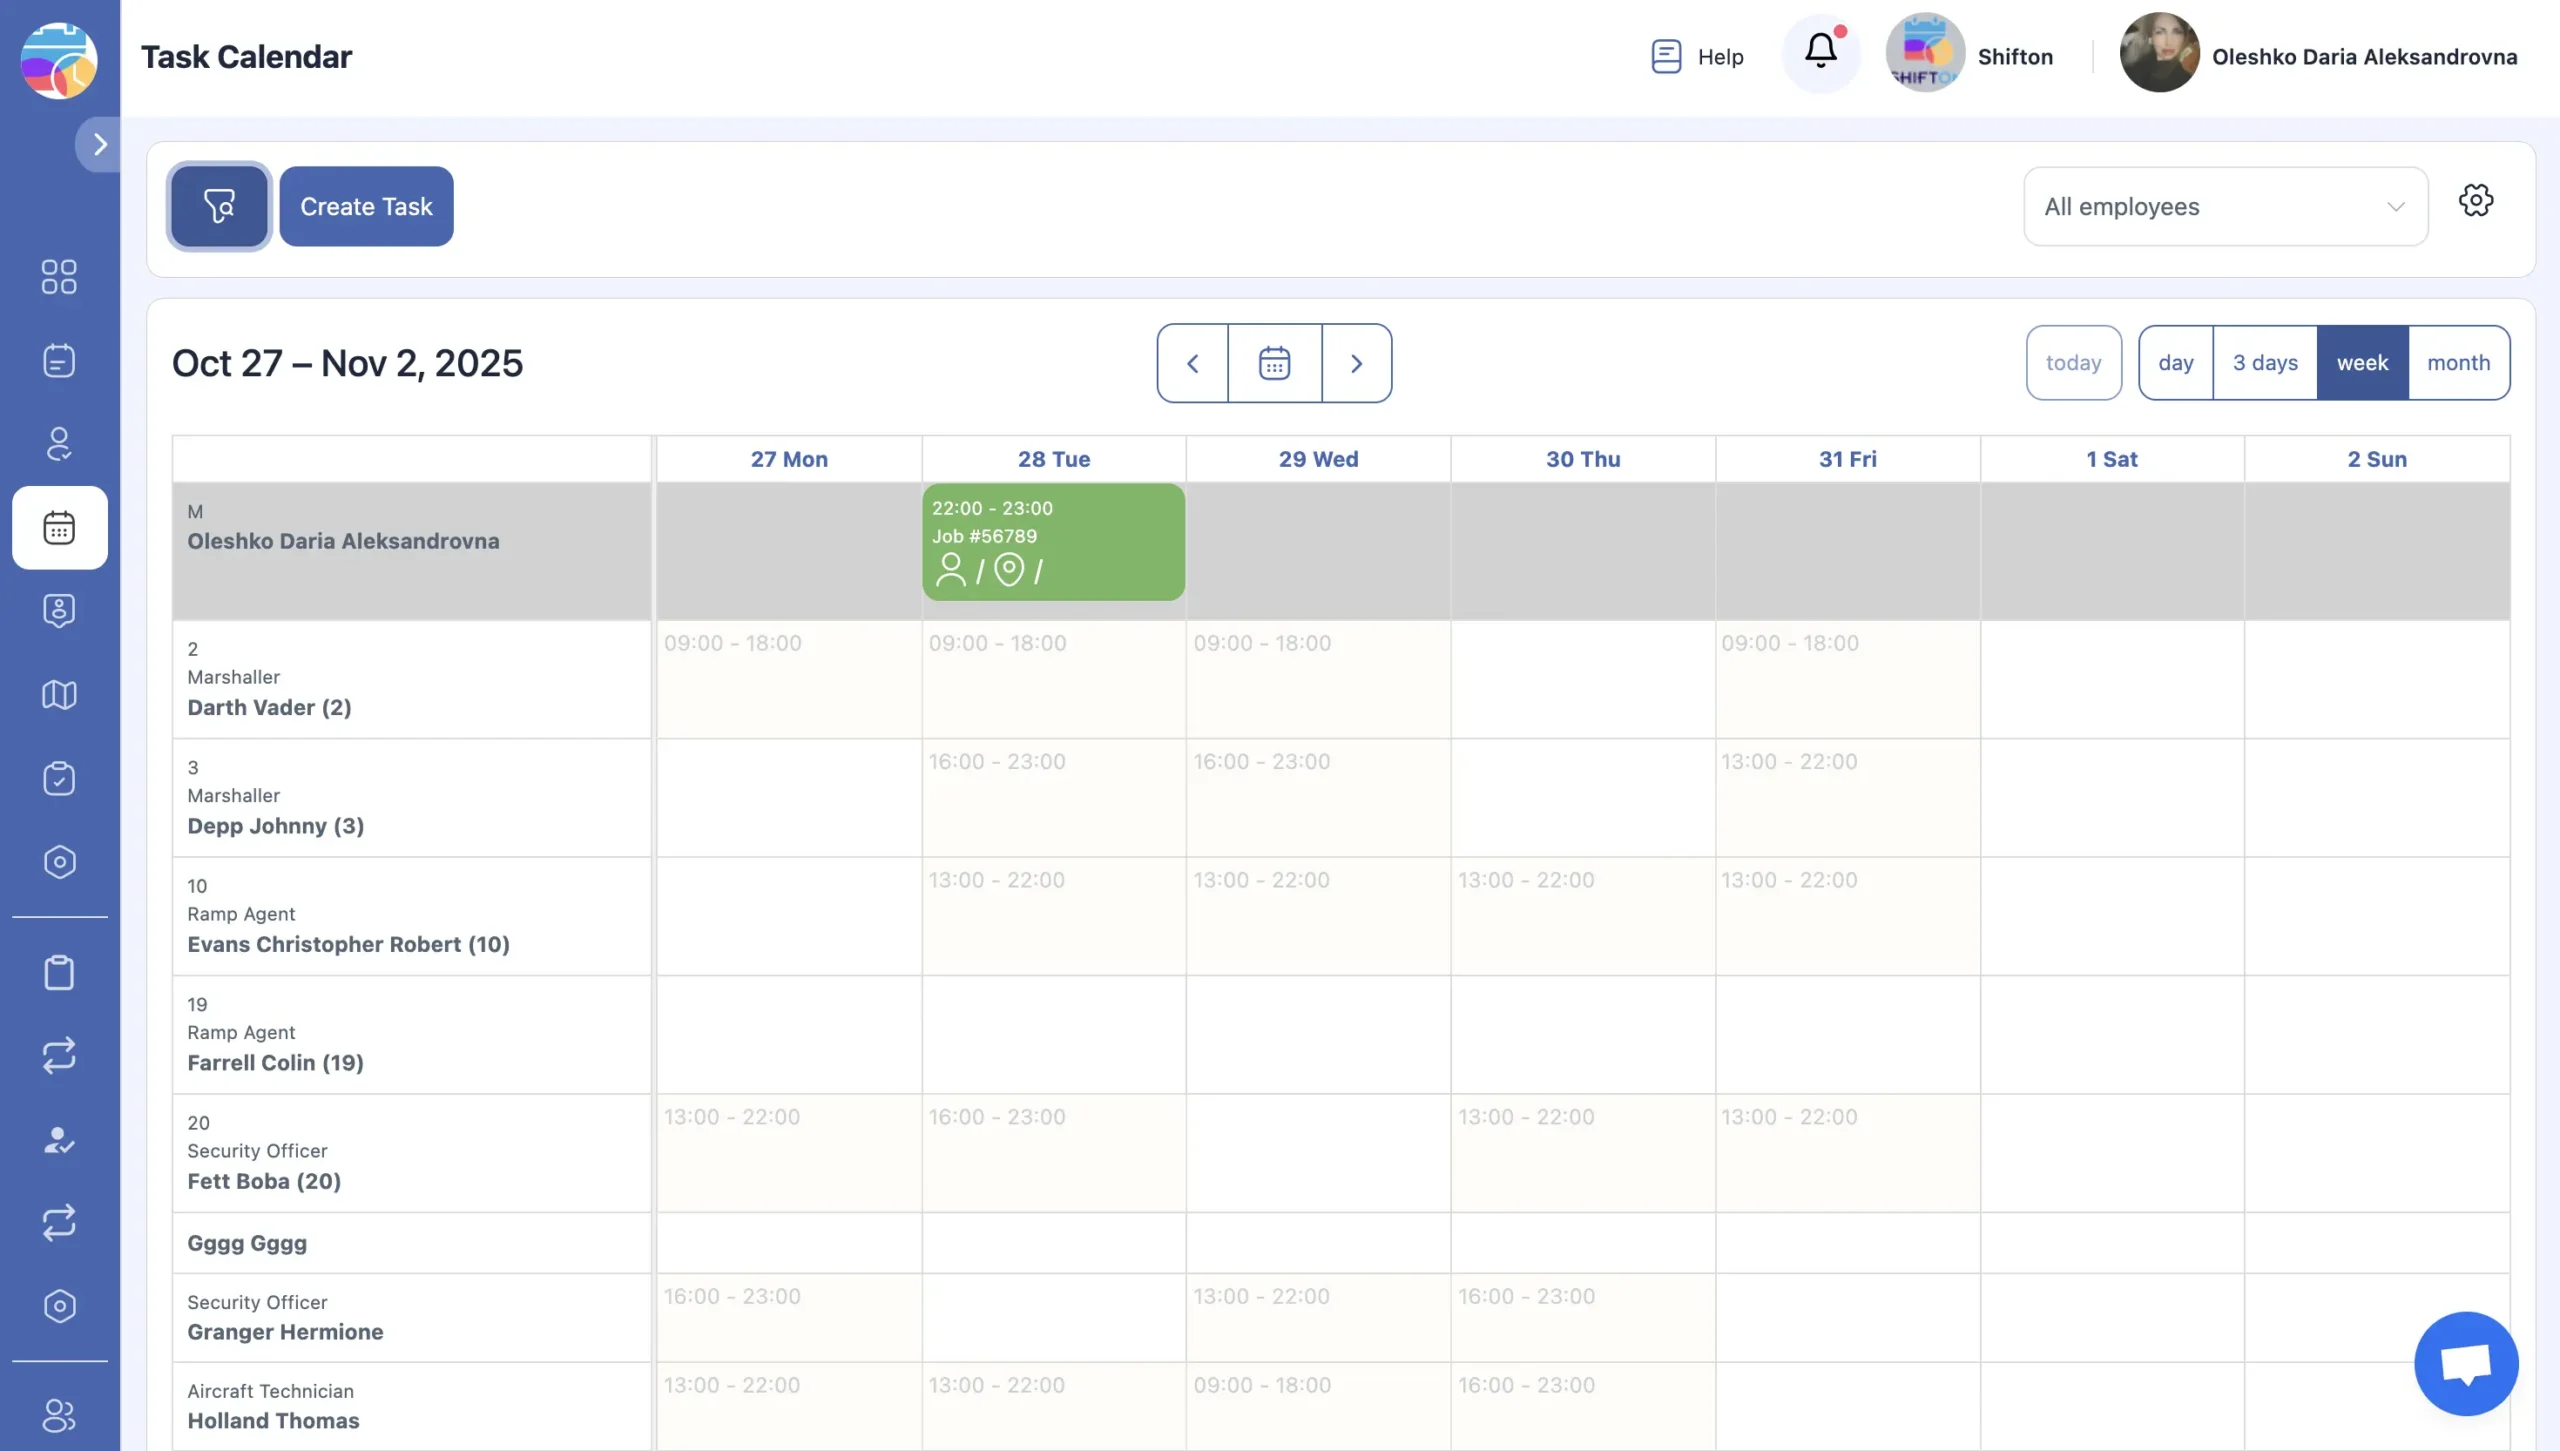Go to the next week
The height and width of the screenshot is (1451, 2560).
point(1356,363)
